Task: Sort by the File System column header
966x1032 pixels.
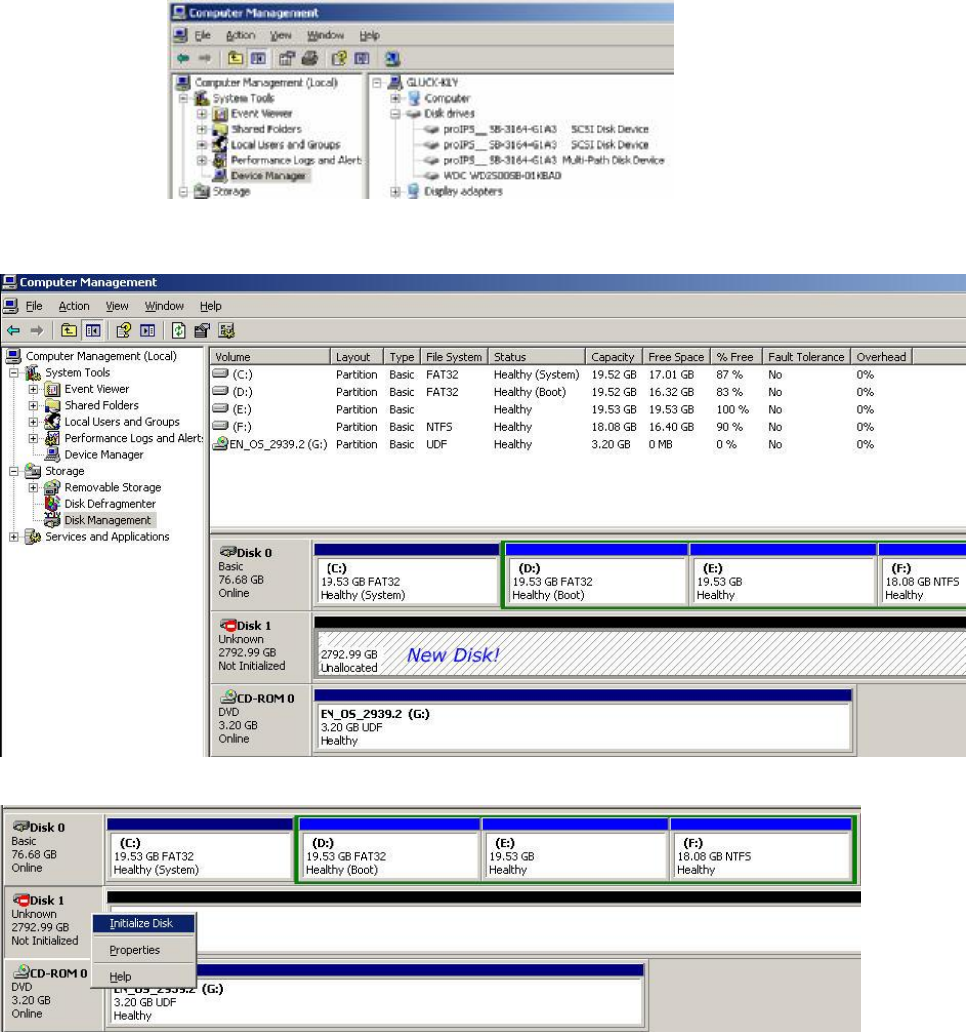Action: [x=454, y=357]
